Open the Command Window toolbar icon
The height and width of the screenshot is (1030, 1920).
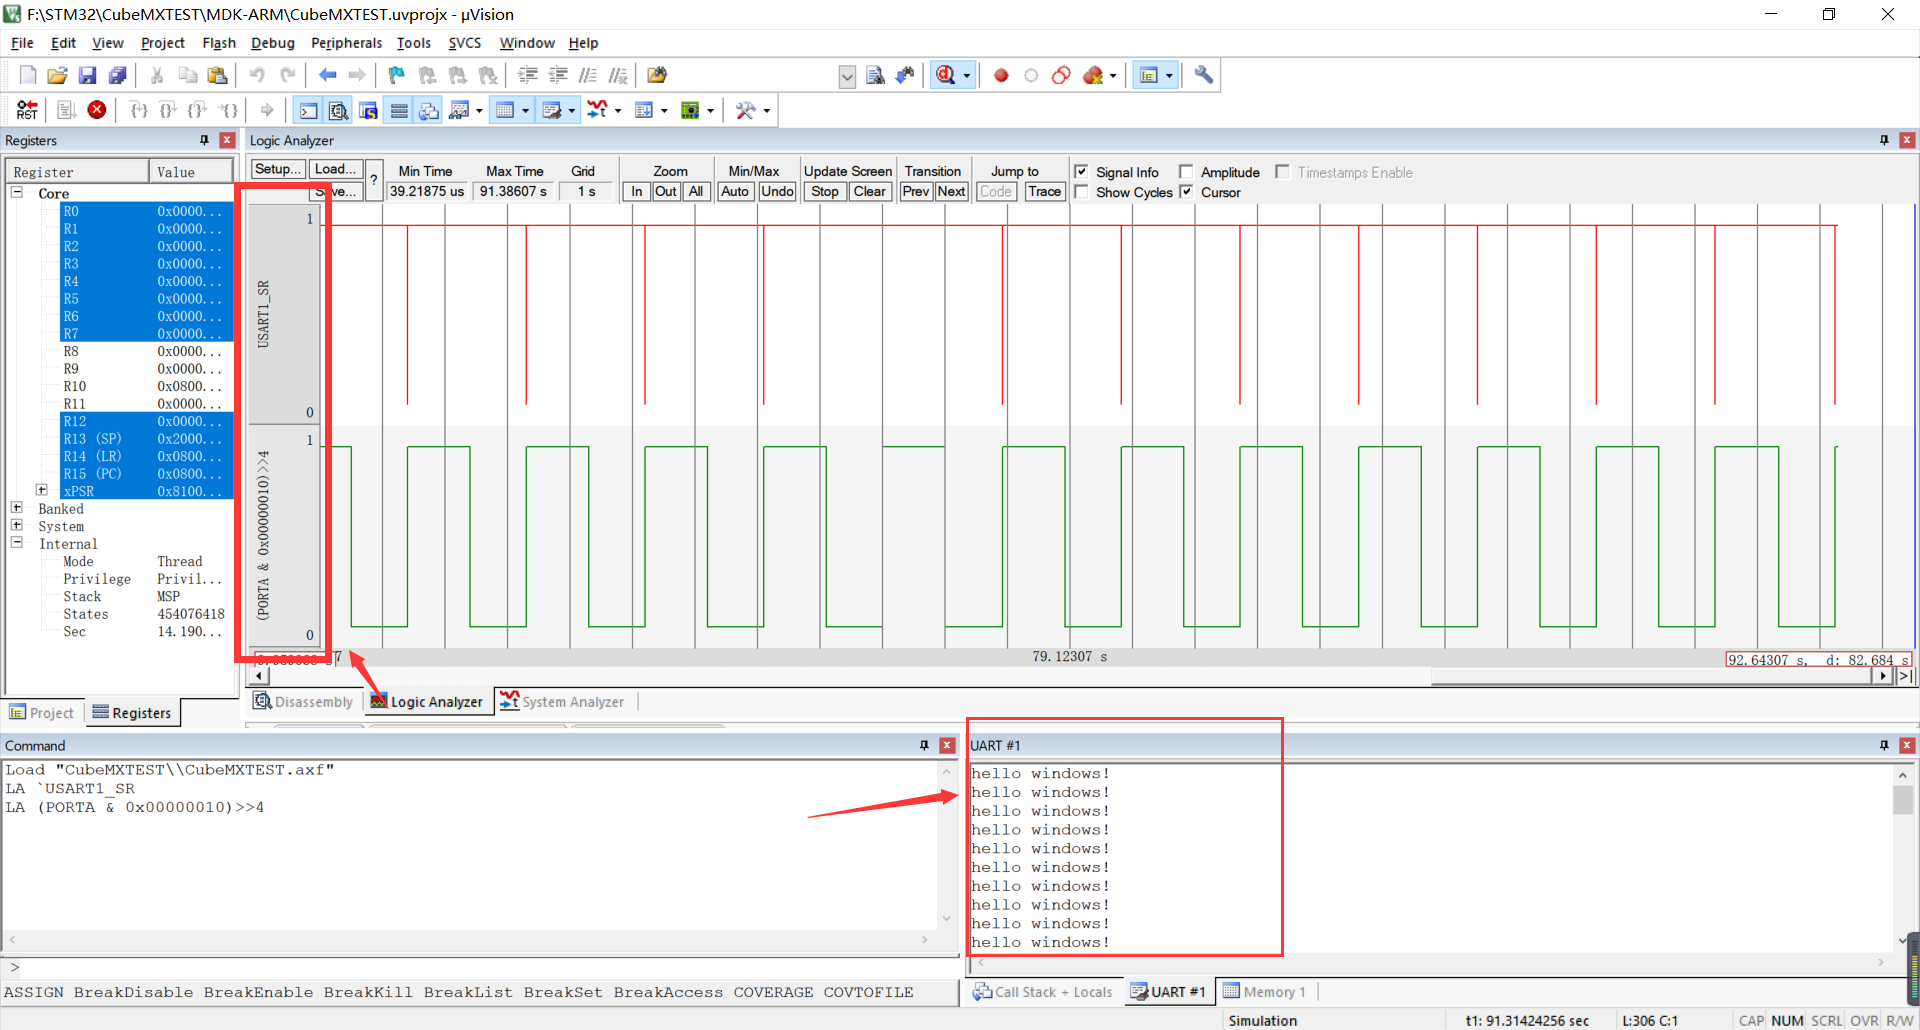[308, 110]
